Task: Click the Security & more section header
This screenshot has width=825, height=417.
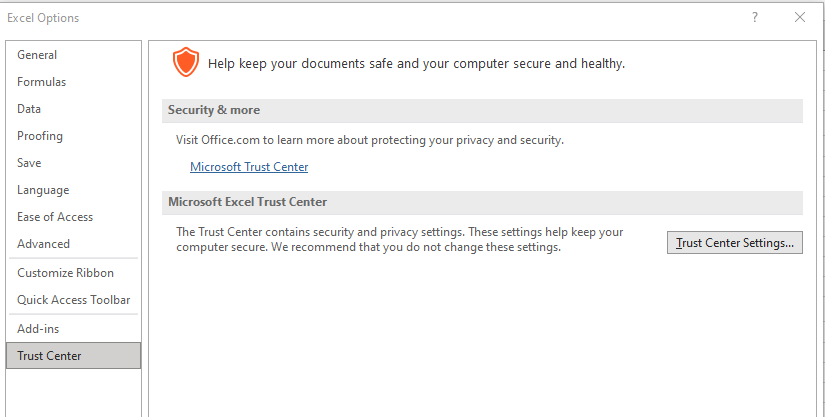Action: [214, 110]
